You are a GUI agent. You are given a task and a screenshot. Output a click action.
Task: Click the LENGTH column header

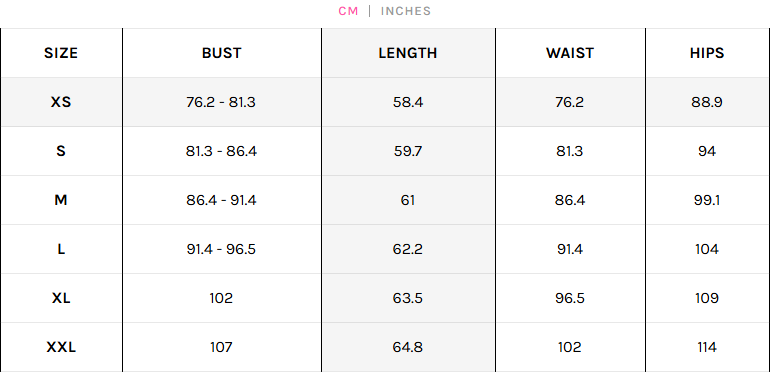[x=408, y=53]
